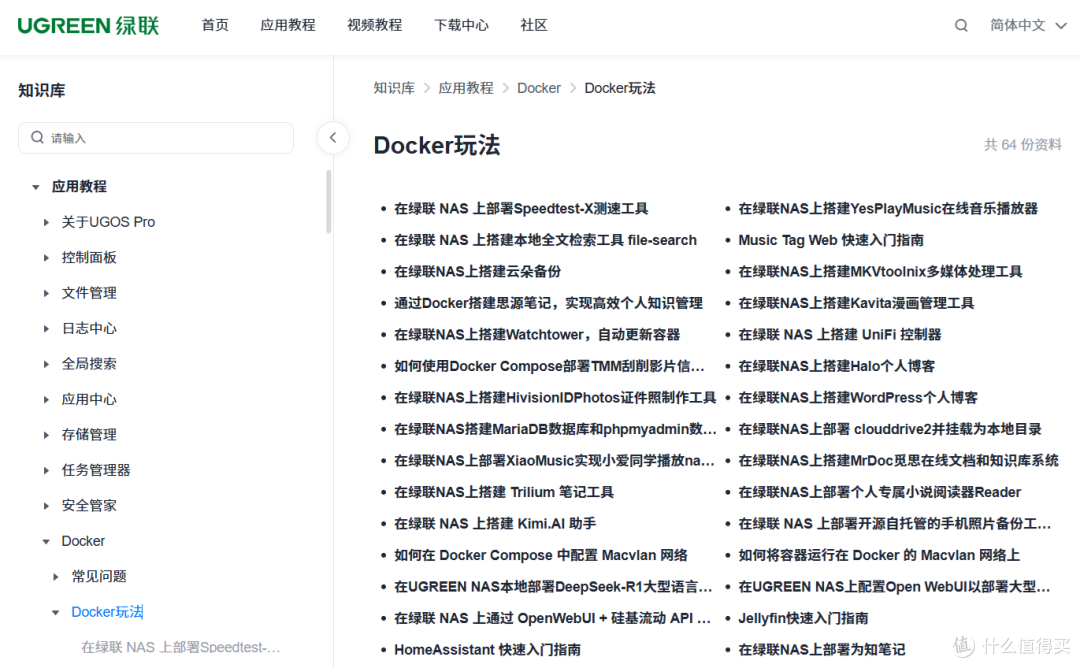Collapse the Docker玩法 tree node arrow

[x=56, y=612]
